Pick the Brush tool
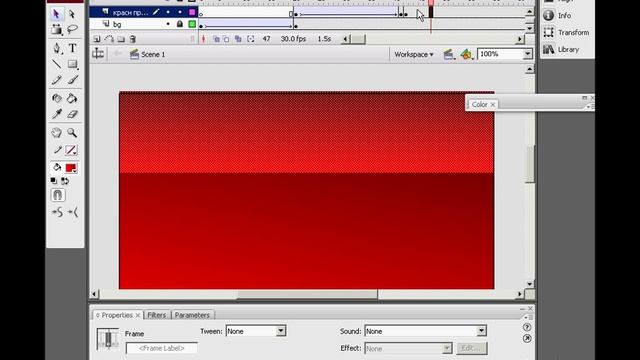The image size is (640, 360). click(72, 80)
